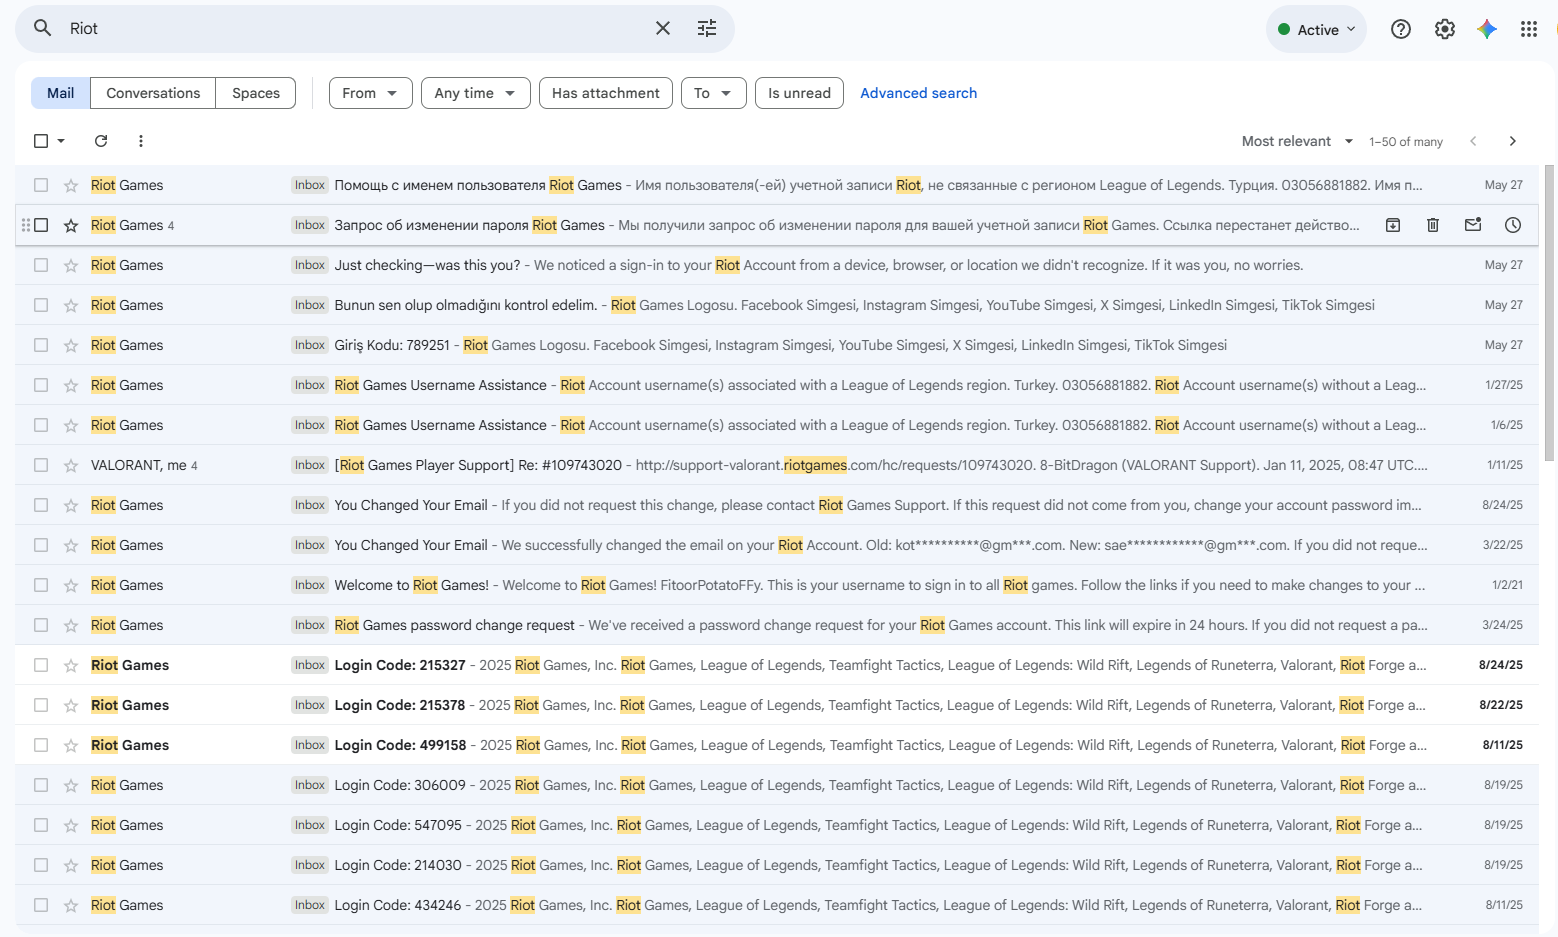Star the Giriş Kodu: 789251 email
Image resolution: width=1558 pixels, height=937 pixels.
coord(71,345)
